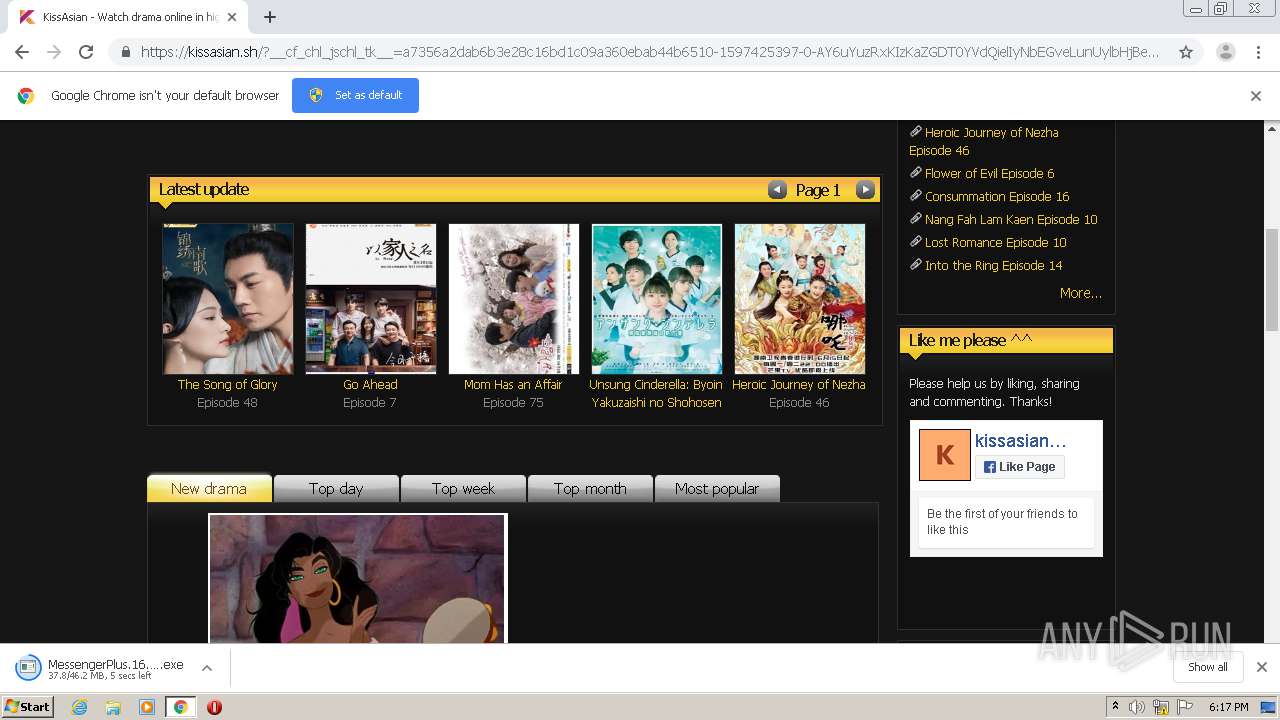
Task: Close the downloads bar
Action: pyautogui.click(x=1262, y=667)
